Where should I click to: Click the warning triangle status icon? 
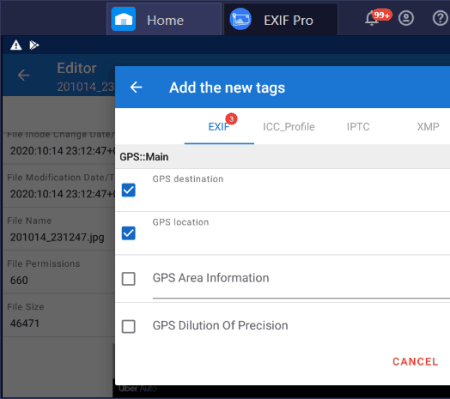pos(16,45)
